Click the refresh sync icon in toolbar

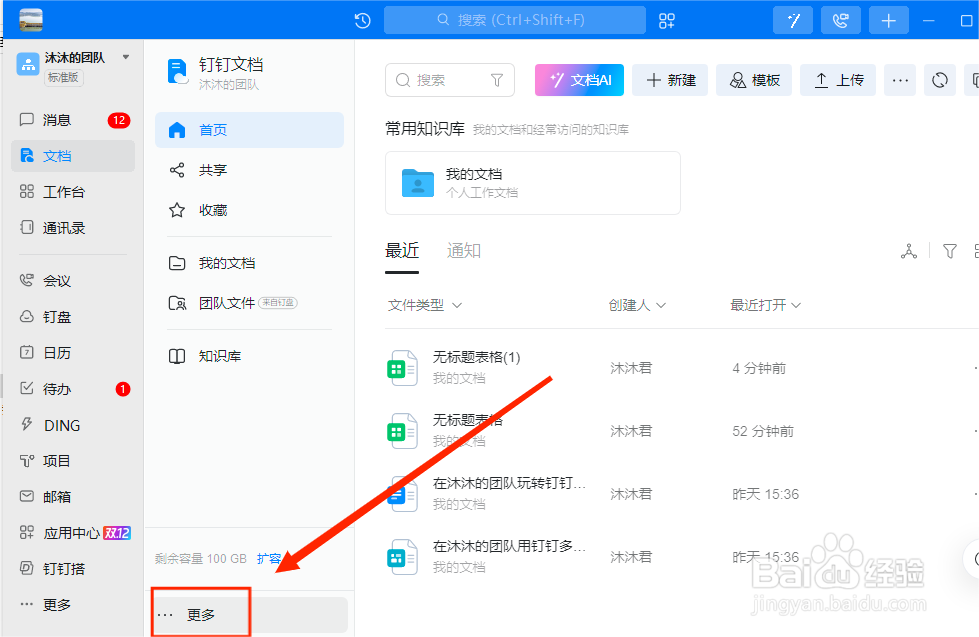(940, 80)
